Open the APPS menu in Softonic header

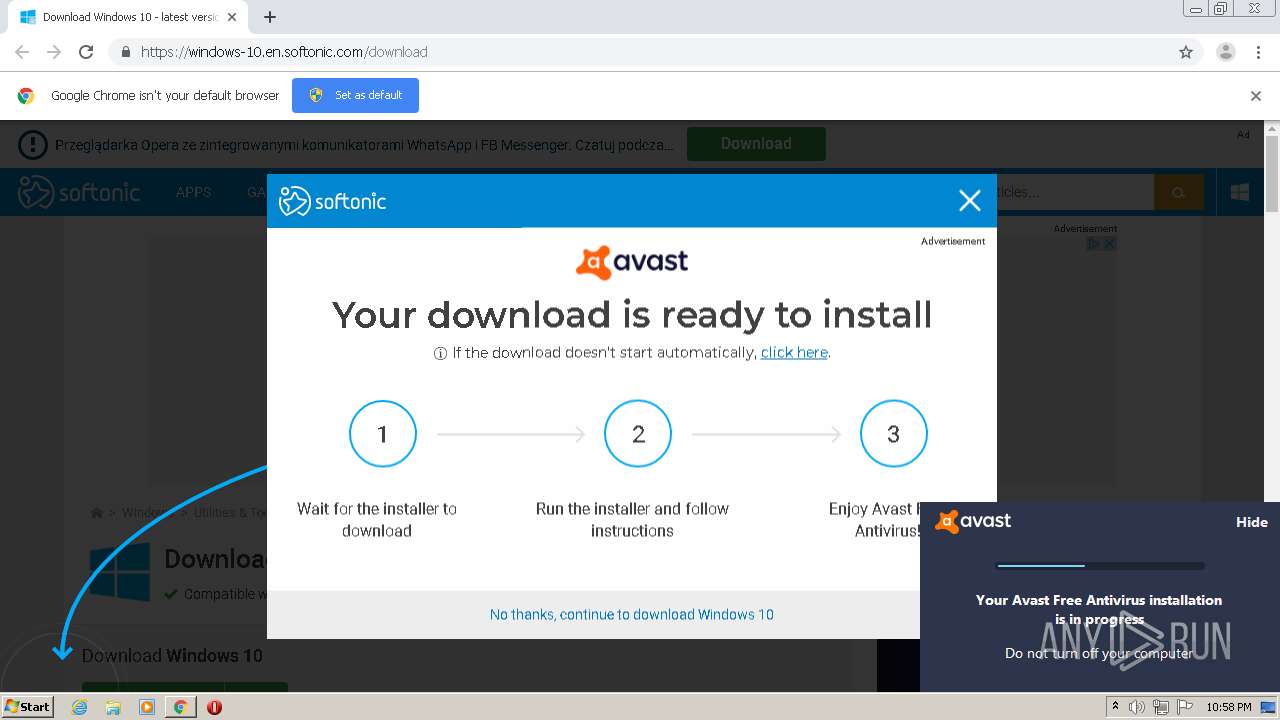tap(193, 192)
